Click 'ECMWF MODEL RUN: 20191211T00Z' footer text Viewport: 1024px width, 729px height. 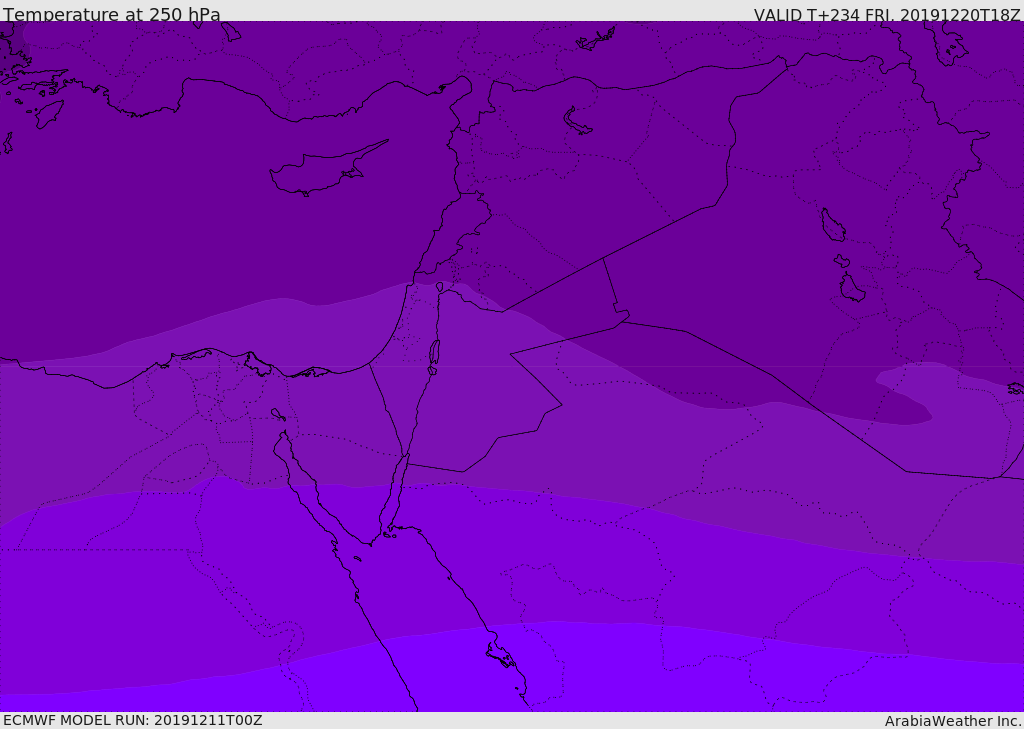[x=133, y=720]
